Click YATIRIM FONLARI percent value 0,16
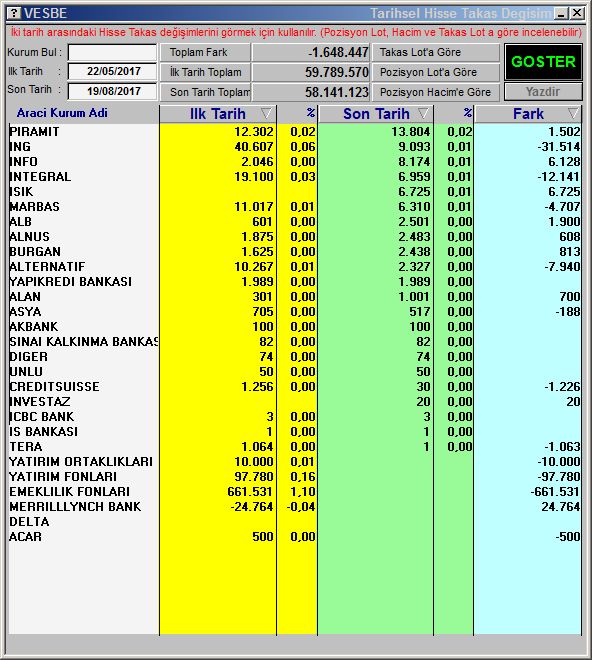The width and height of the screenshot is (592, 660). (303, 476)
